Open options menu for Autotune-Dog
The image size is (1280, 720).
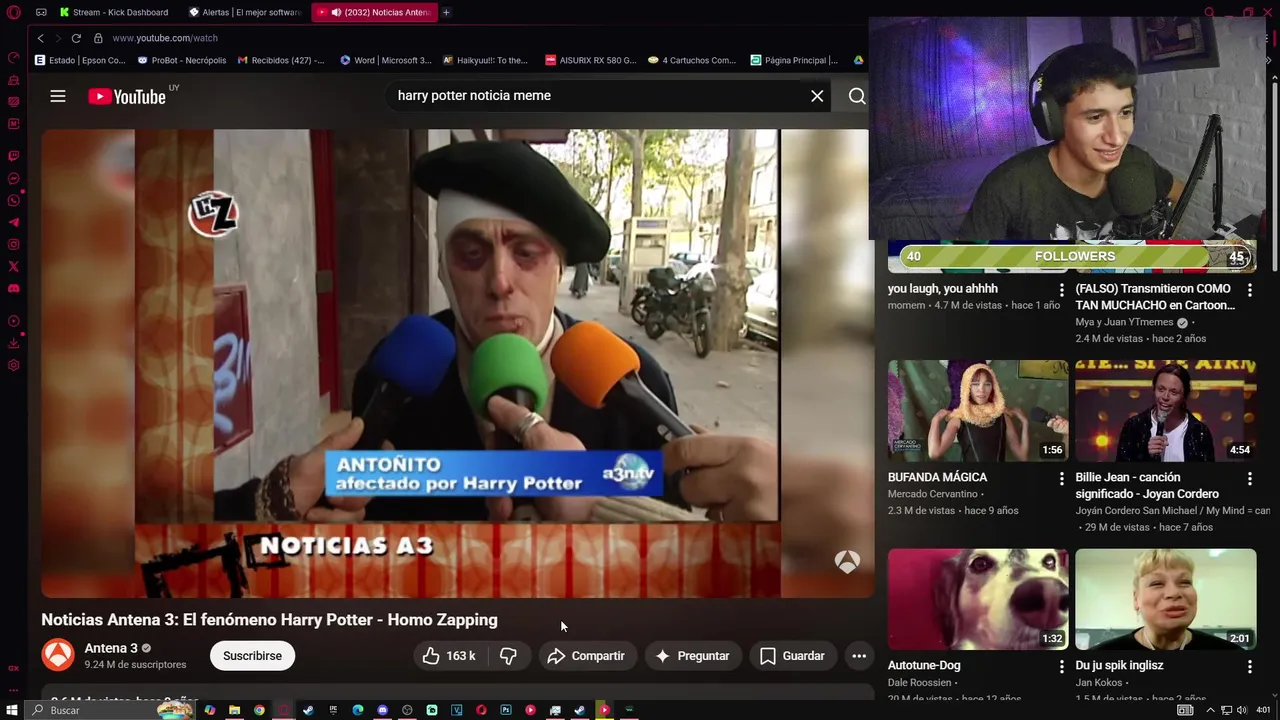tap(1062, 666)
